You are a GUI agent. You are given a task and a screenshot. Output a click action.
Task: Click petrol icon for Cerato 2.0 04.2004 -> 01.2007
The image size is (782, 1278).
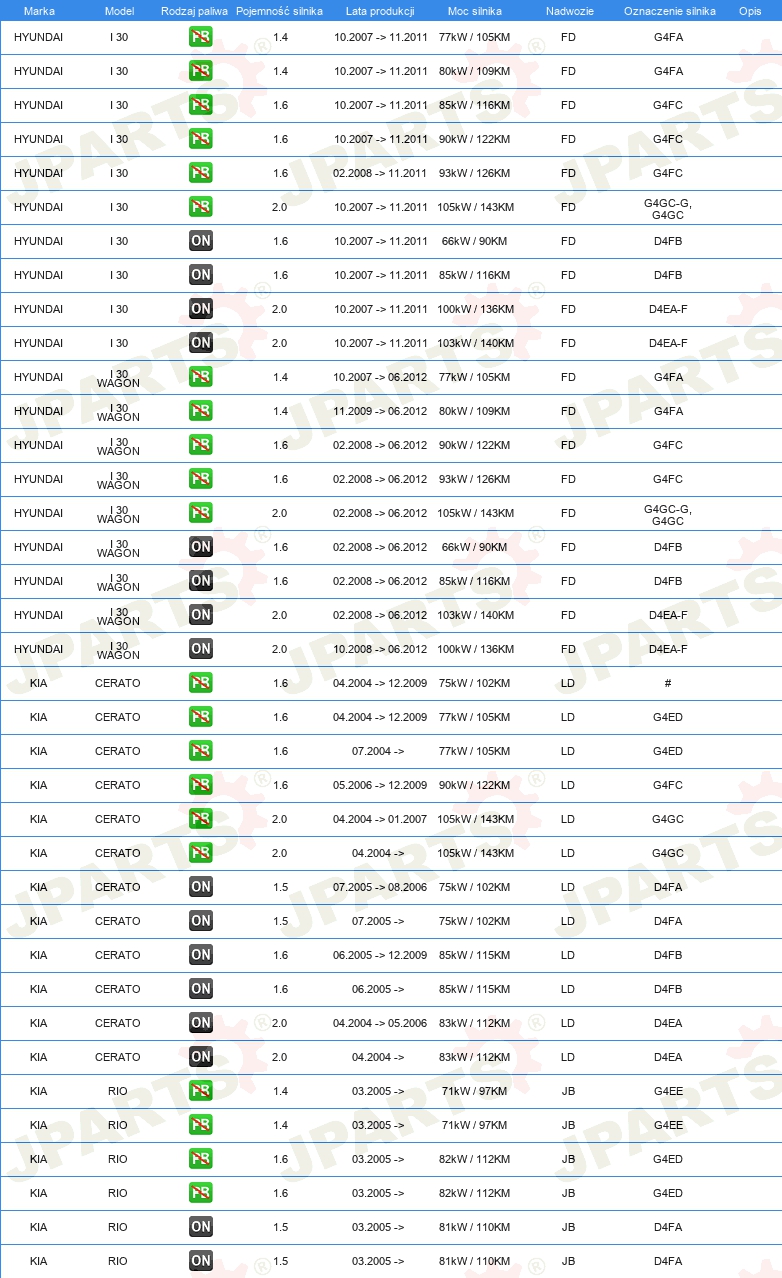tap(200, 819)
